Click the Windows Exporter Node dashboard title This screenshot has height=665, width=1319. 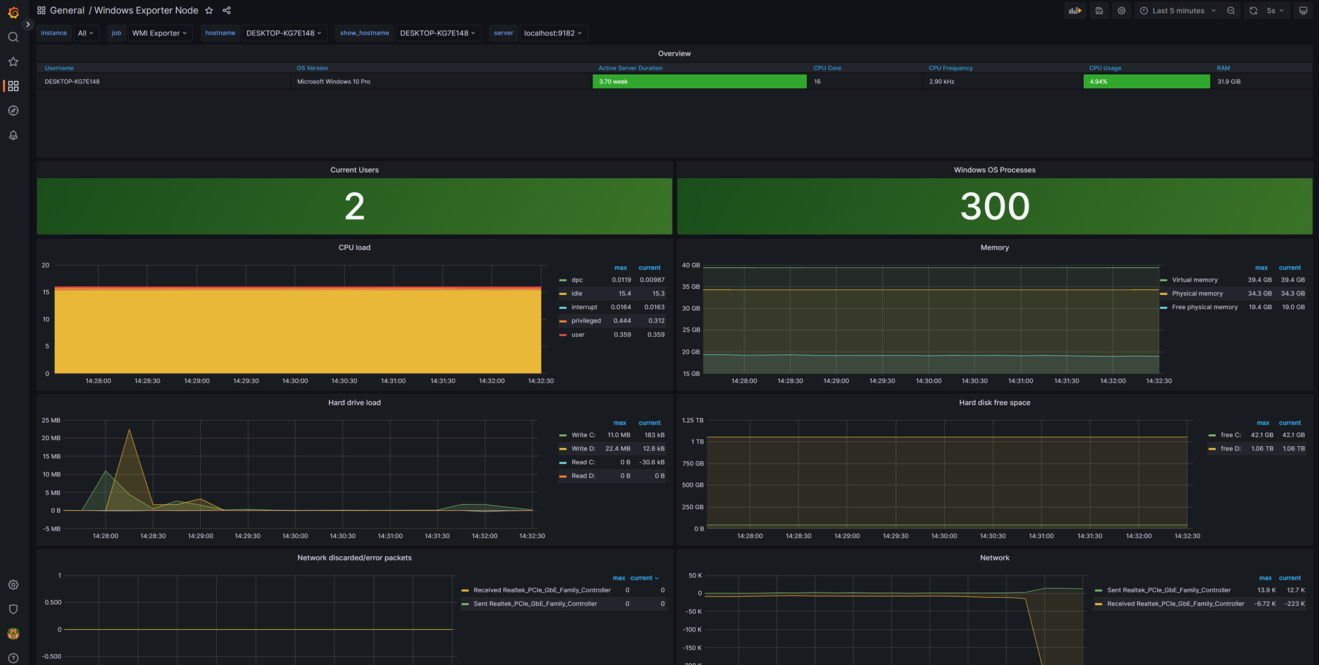[146, 11]
